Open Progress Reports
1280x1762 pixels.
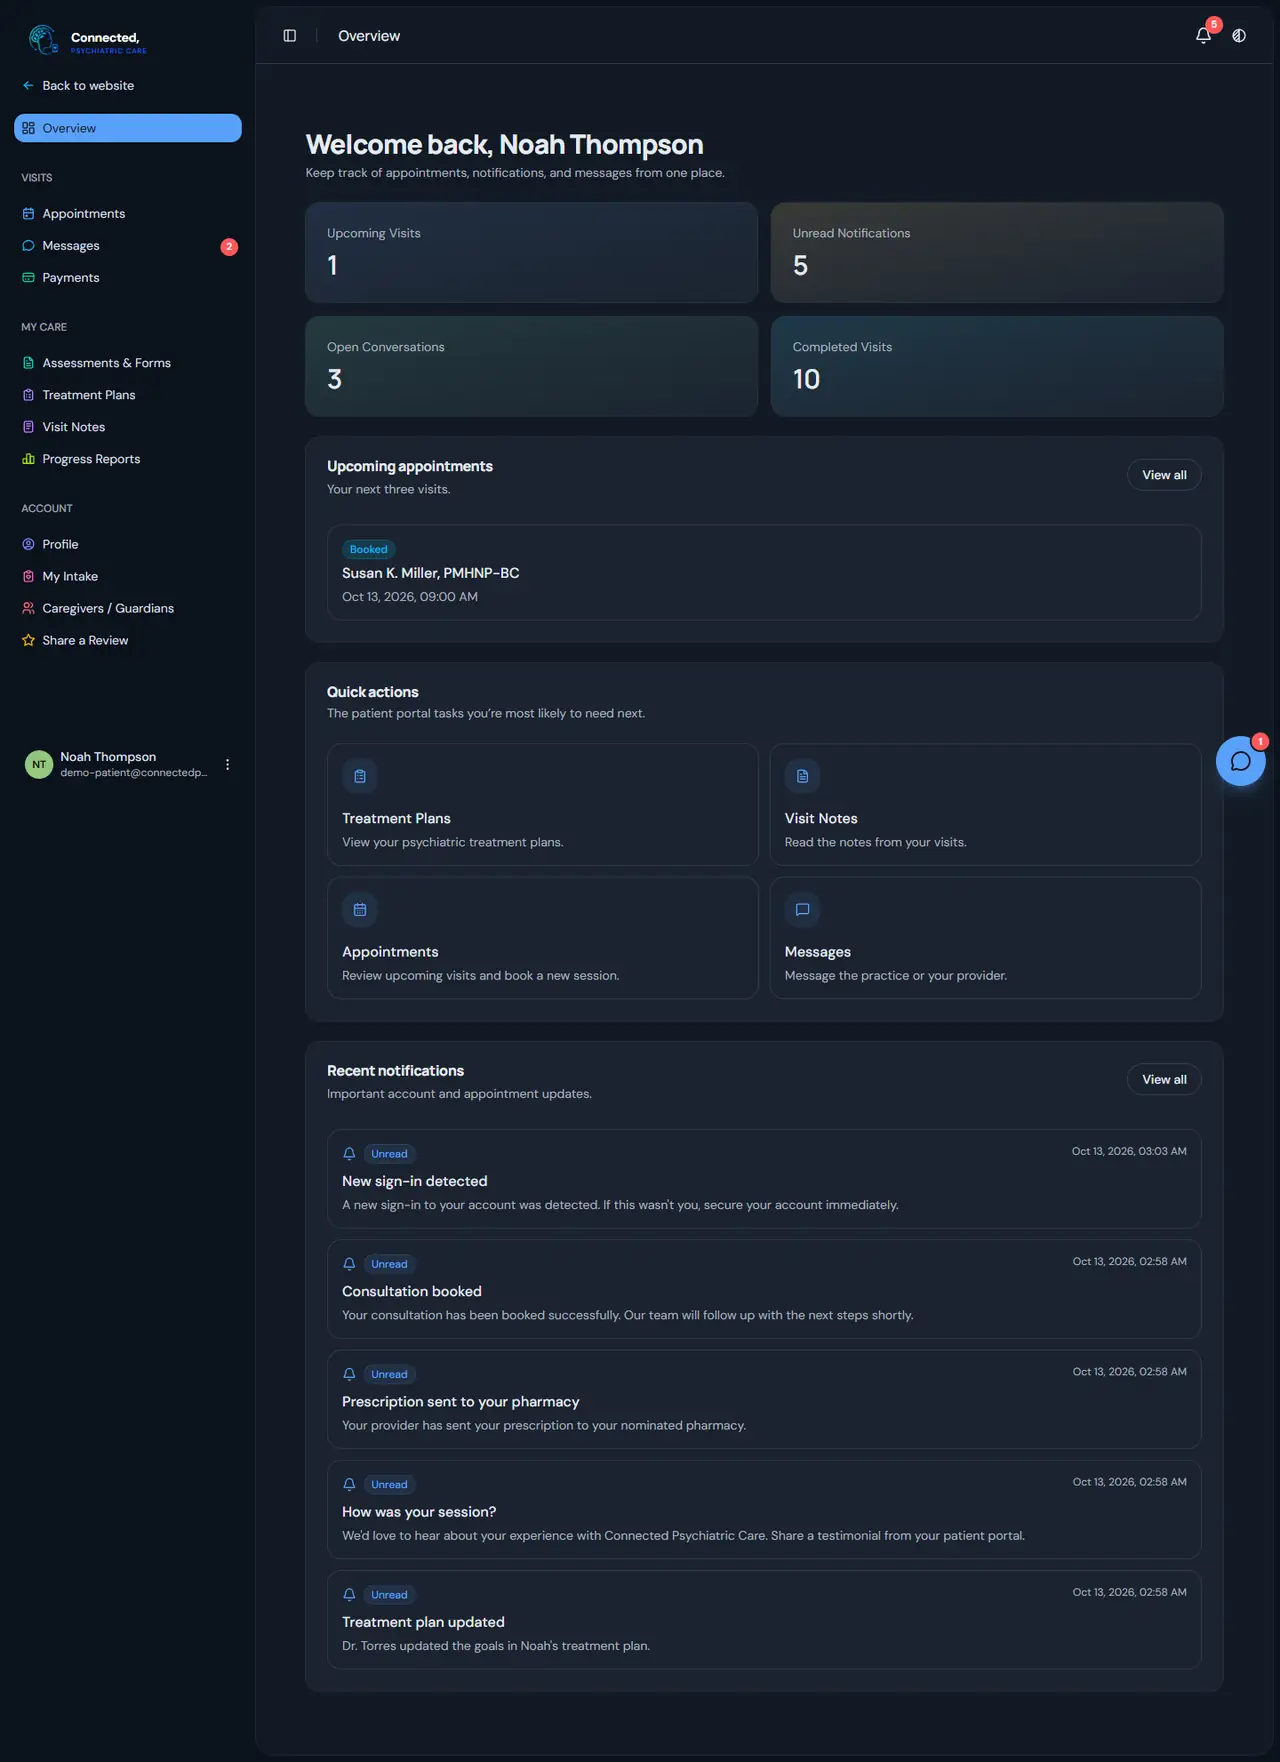pos(128,459)
